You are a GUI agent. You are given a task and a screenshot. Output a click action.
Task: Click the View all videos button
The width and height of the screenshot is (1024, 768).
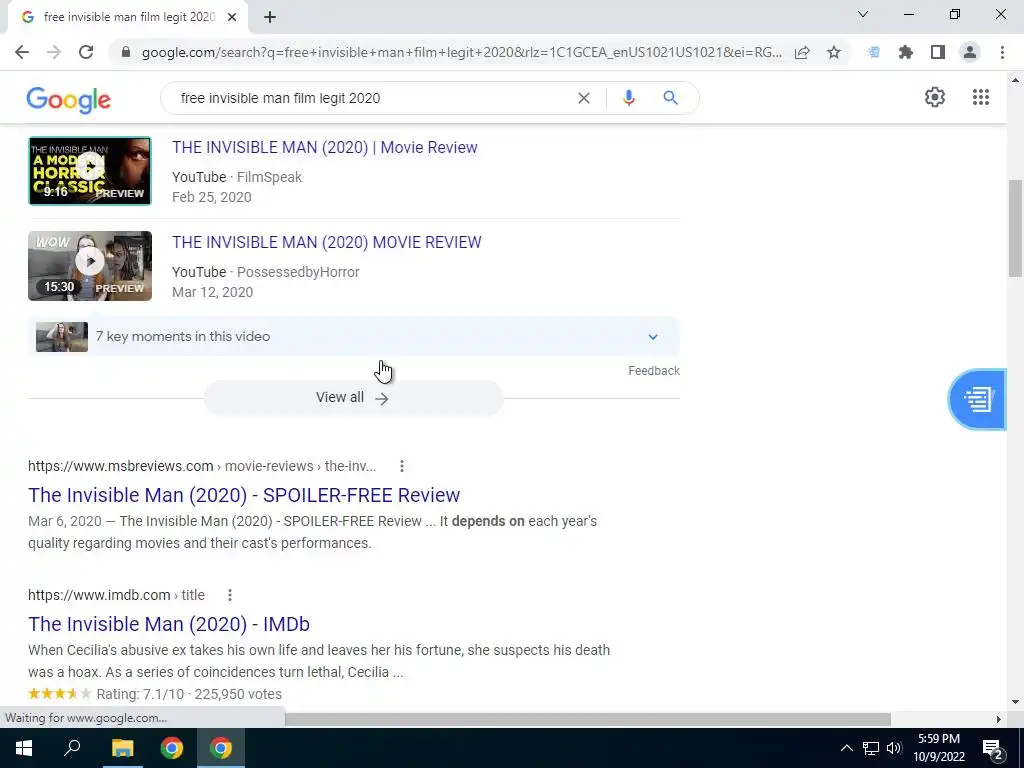[x=353, y=397]
